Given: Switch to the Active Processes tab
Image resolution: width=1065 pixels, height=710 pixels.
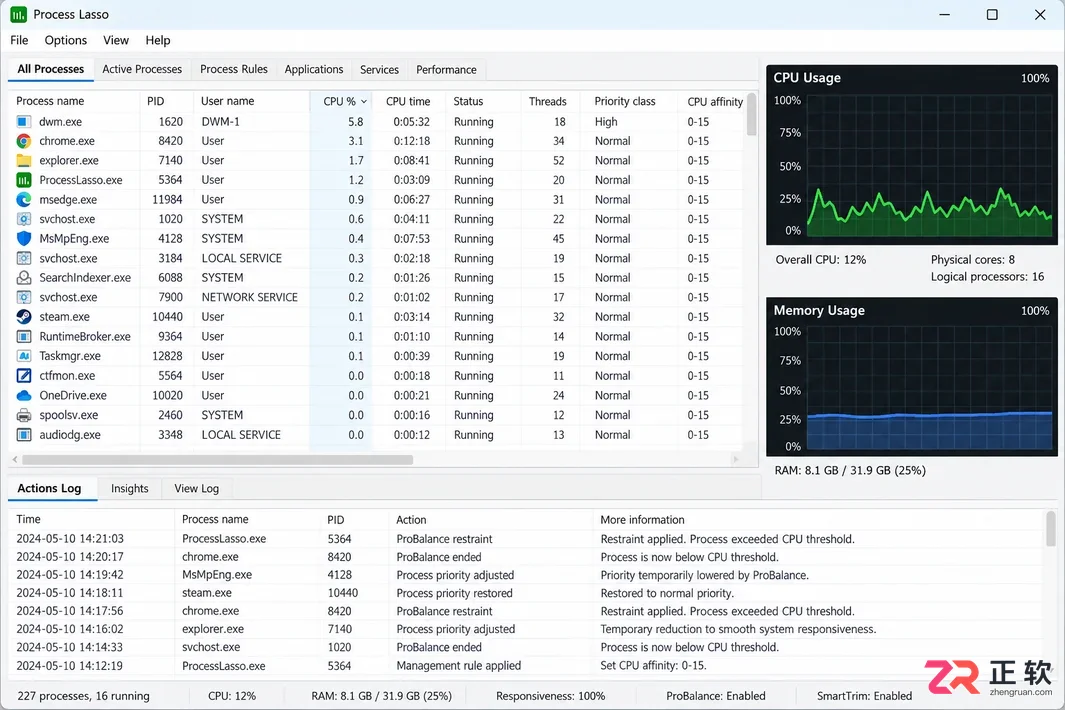Looking at the screenshot, I should coord(142,69).
